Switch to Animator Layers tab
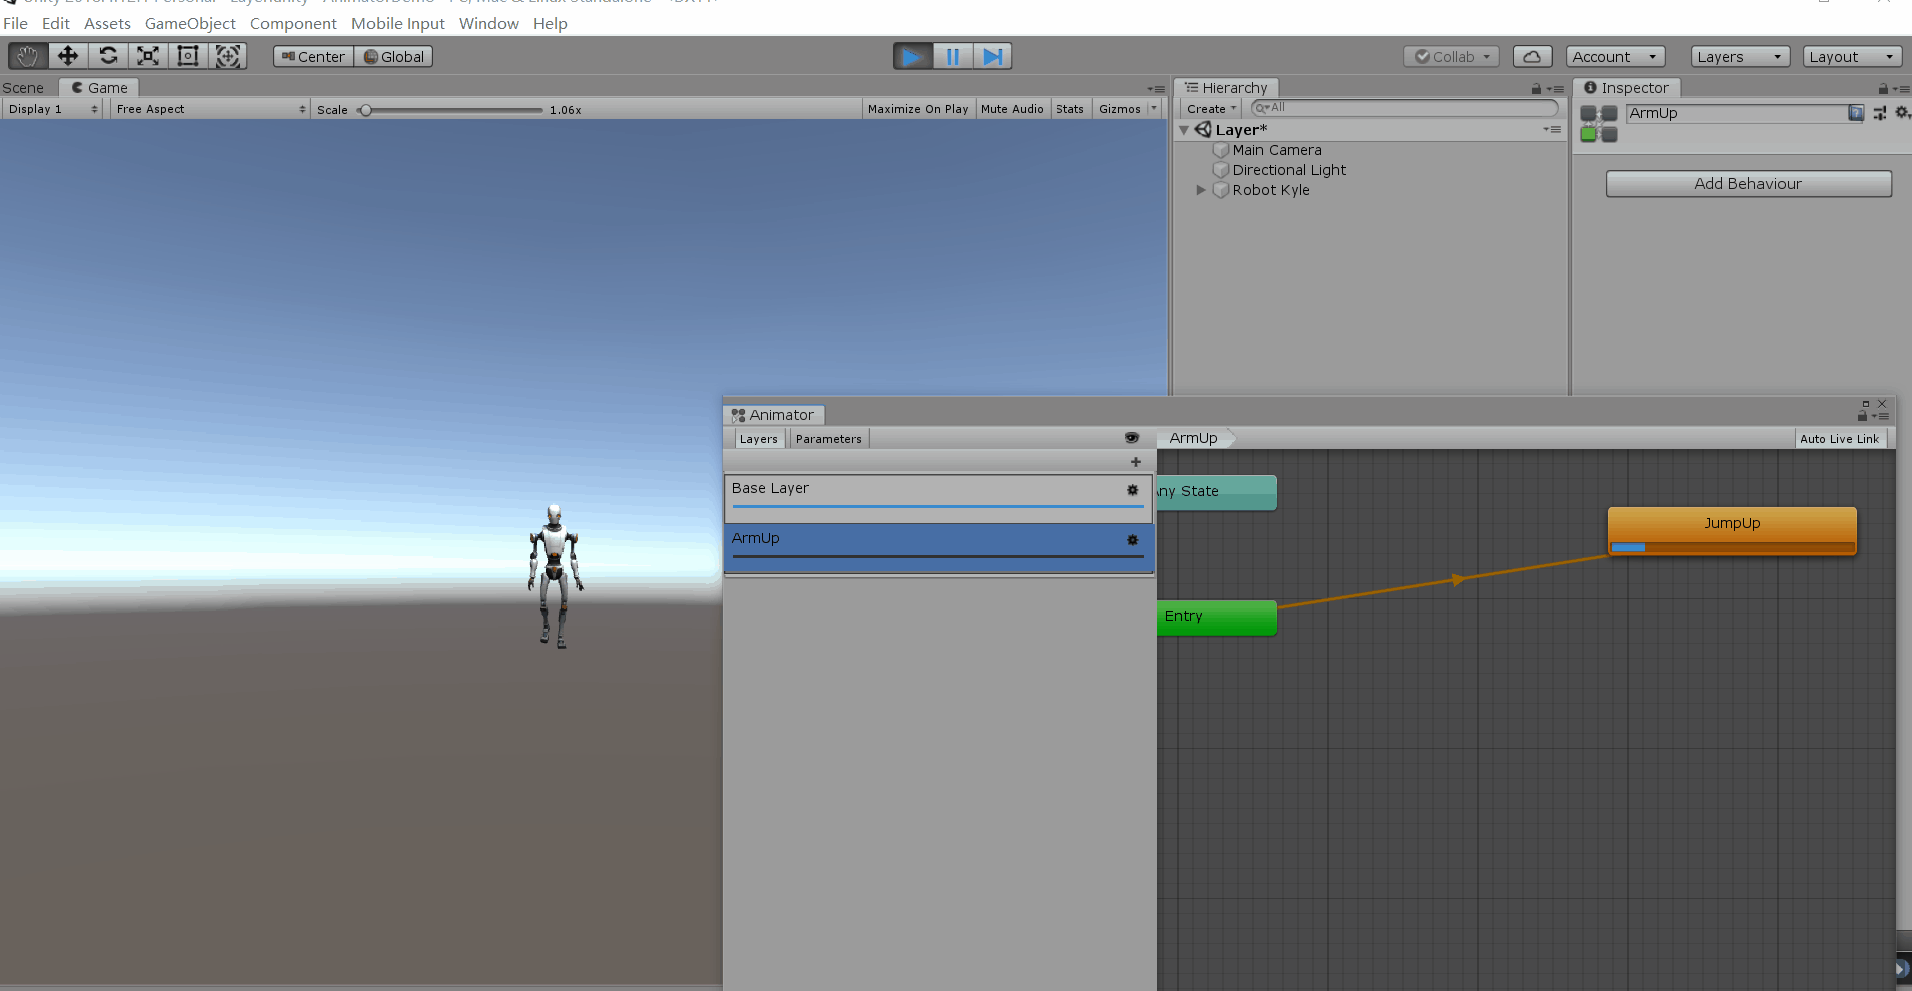 pyautogui.click(x=758, y=439)
